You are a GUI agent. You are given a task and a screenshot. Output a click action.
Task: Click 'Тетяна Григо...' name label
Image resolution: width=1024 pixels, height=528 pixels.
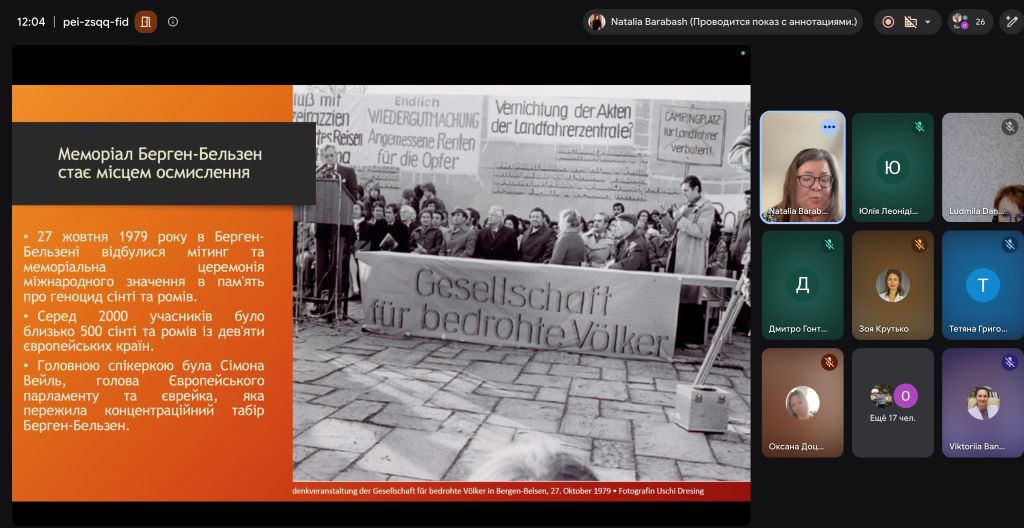click(978, 329)
